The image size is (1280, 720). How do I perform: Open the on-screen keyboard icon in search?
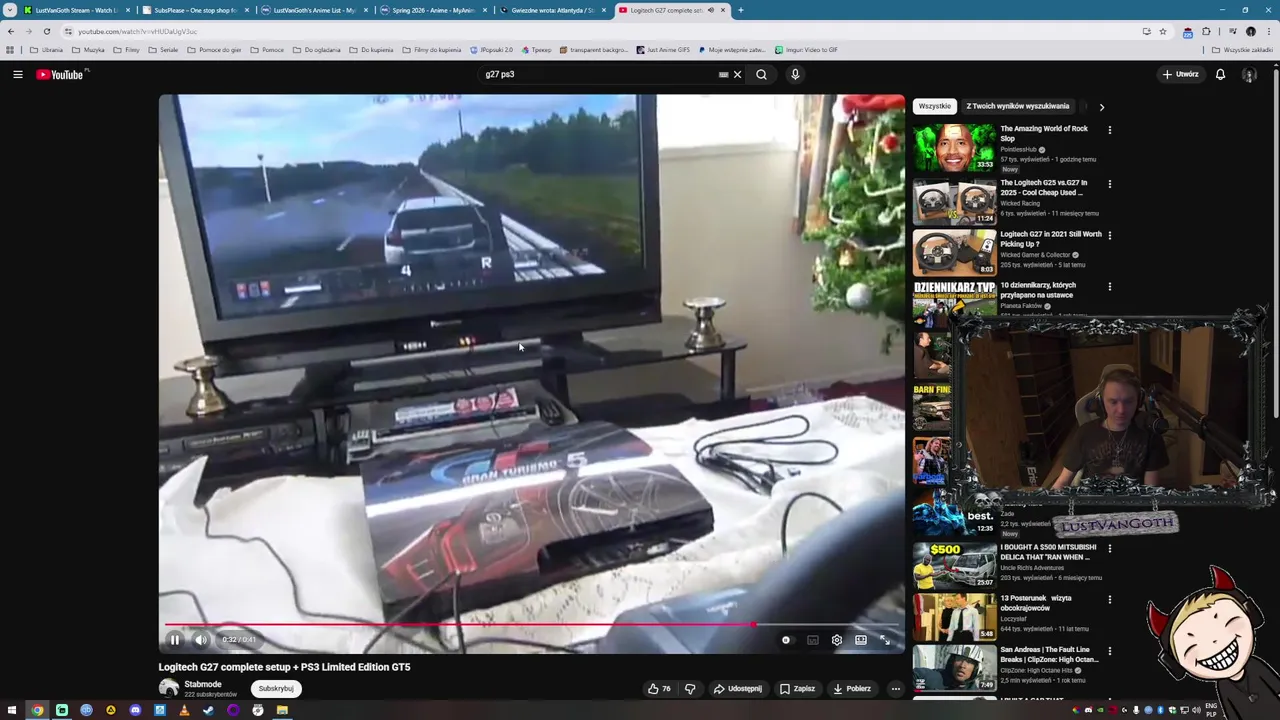click(723, 74)
